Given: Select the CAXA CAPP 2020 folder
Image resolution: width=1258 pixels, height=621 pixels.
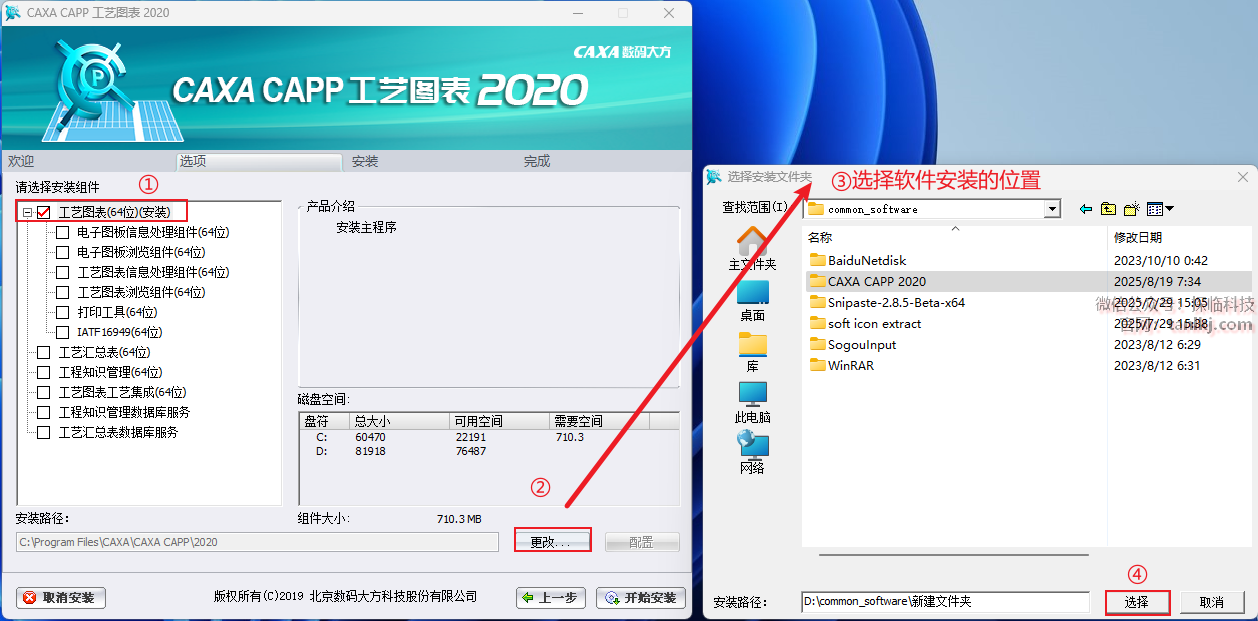Looking at the screenshot, I should (x=868, y=281).
